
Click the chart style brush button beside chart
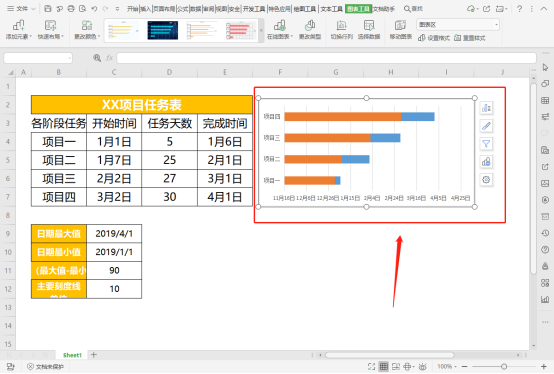(486, 126)
